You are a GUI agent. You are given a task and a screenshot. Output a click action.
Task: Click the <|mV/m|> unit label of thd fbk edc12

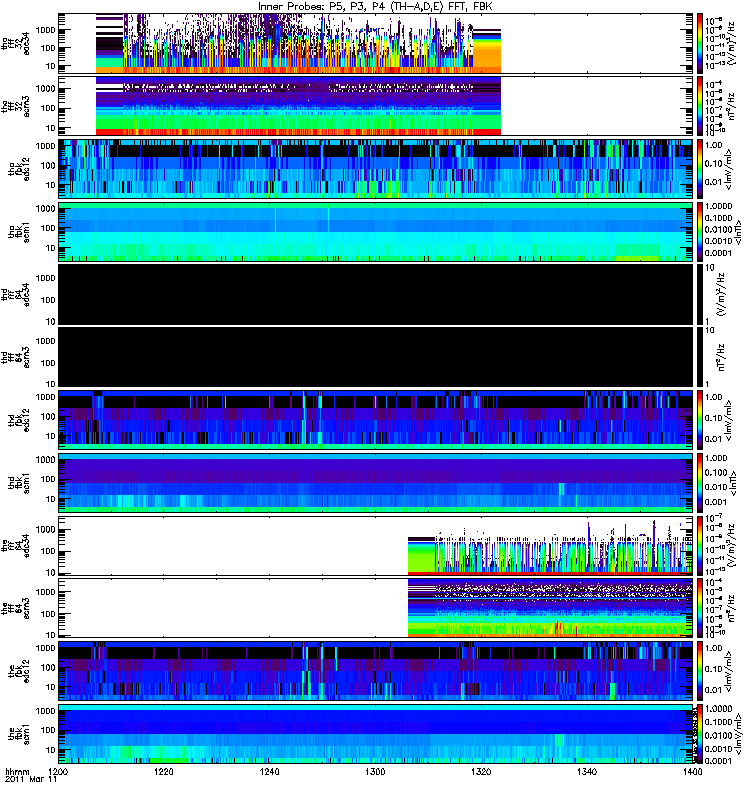tap(729, 420)
